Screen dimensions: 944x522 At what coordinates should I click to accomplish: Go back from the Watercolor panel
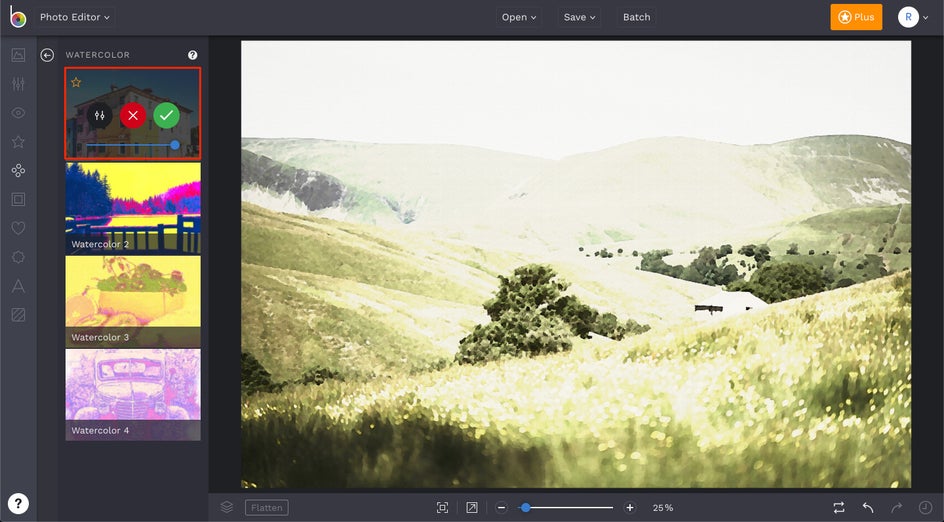[47, 55]
